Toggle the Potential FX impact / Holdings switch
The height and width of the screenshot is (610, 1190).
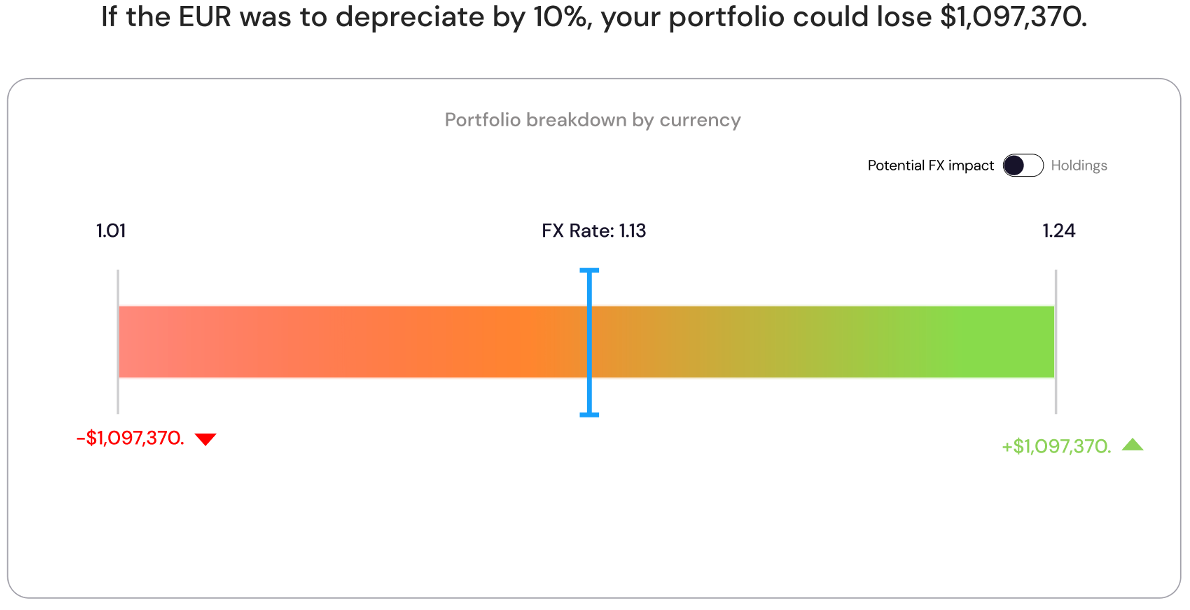click(x=1023, y=166)
